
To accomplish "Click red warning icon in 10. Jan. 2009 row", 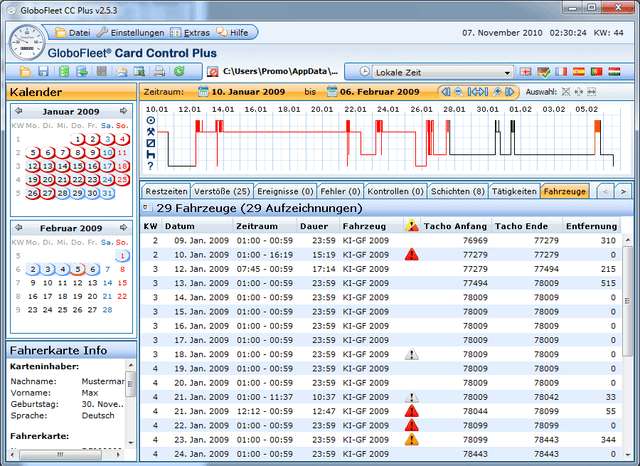I will pos(411,255).
